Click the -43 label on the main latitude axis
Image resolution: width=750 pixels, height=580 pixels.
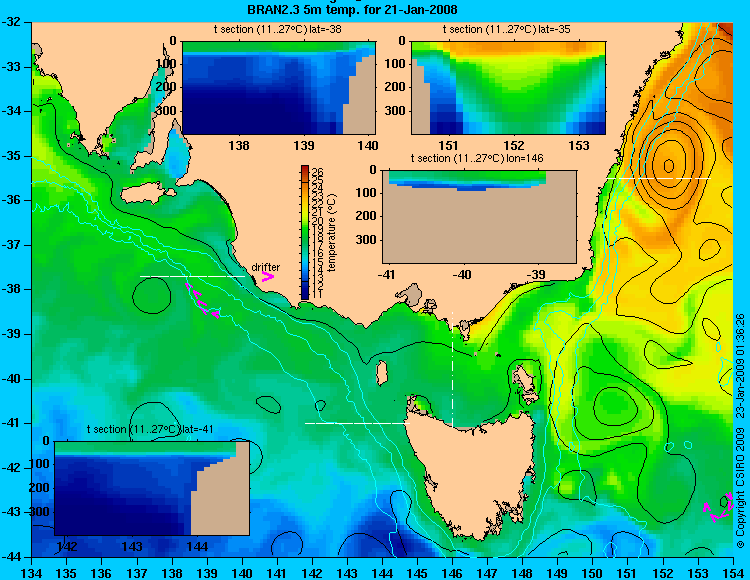(13, 512)
